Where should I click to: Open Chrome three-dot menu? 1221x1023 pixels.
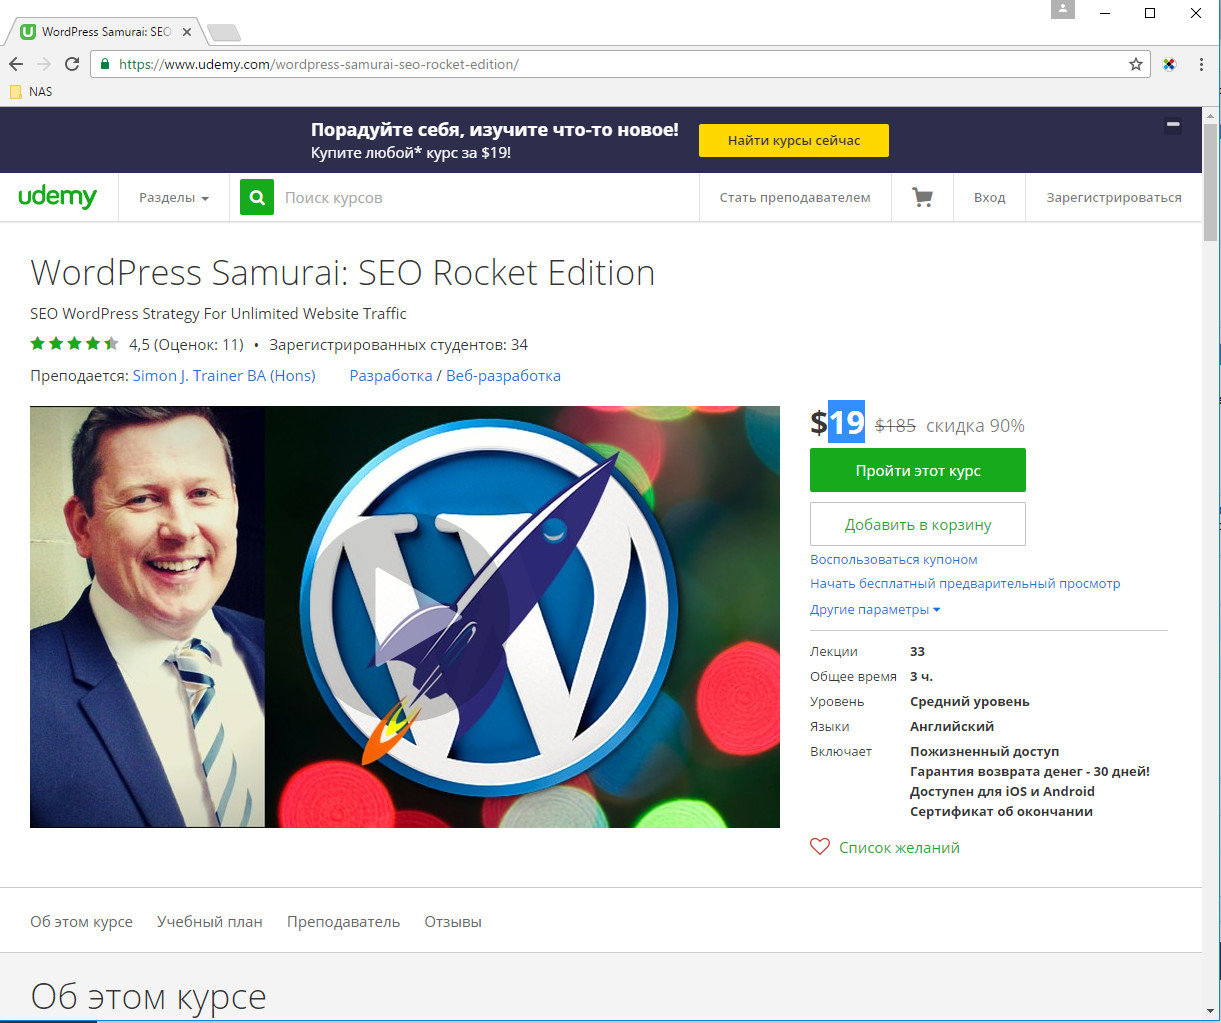1201,64
